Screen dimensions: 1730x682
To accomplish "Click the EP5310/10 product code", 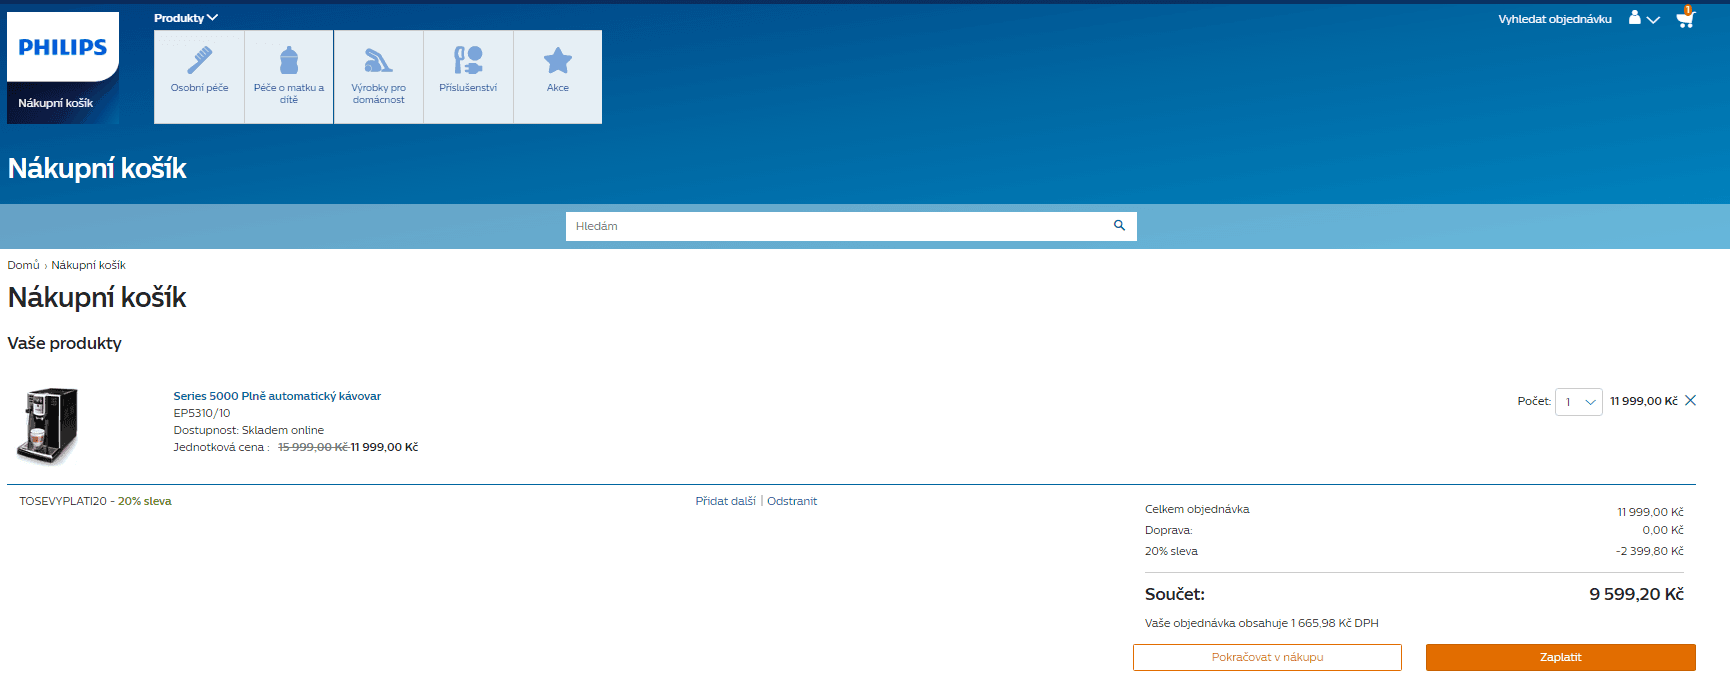I will [202, 413].
